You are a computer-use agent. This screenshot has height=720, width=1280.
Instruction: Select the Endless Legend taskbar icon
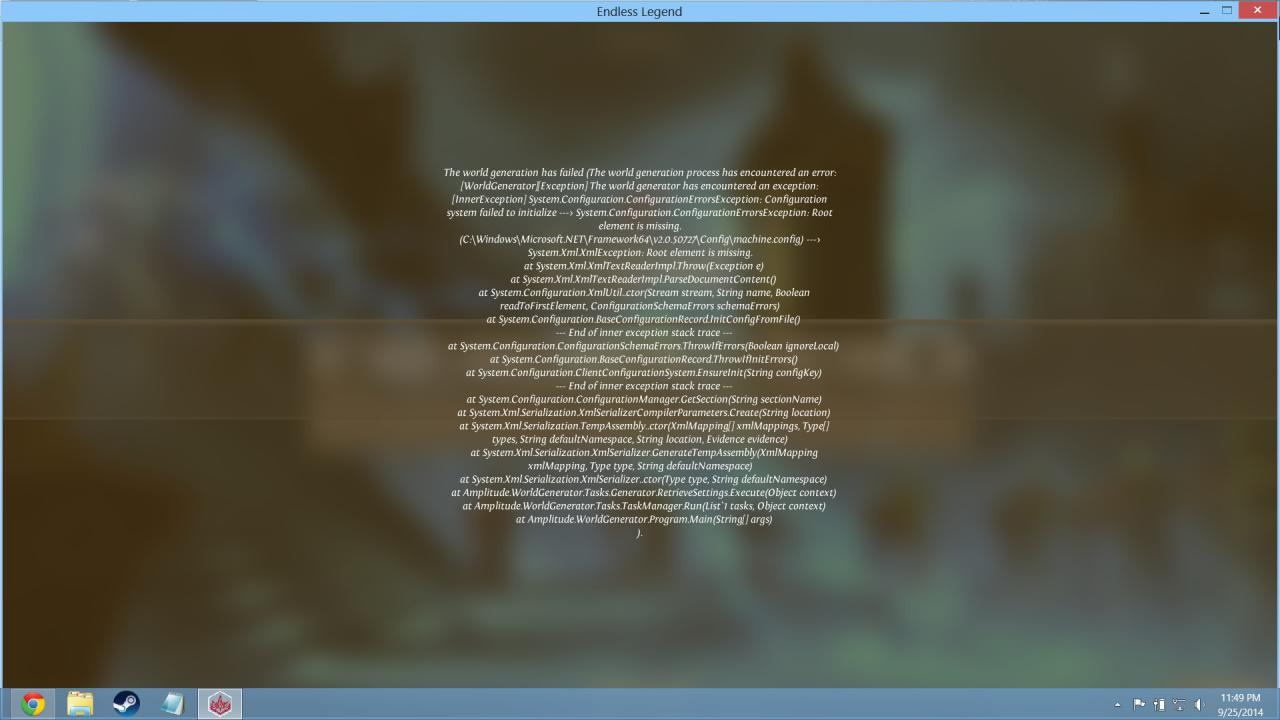tap(219, 704)
